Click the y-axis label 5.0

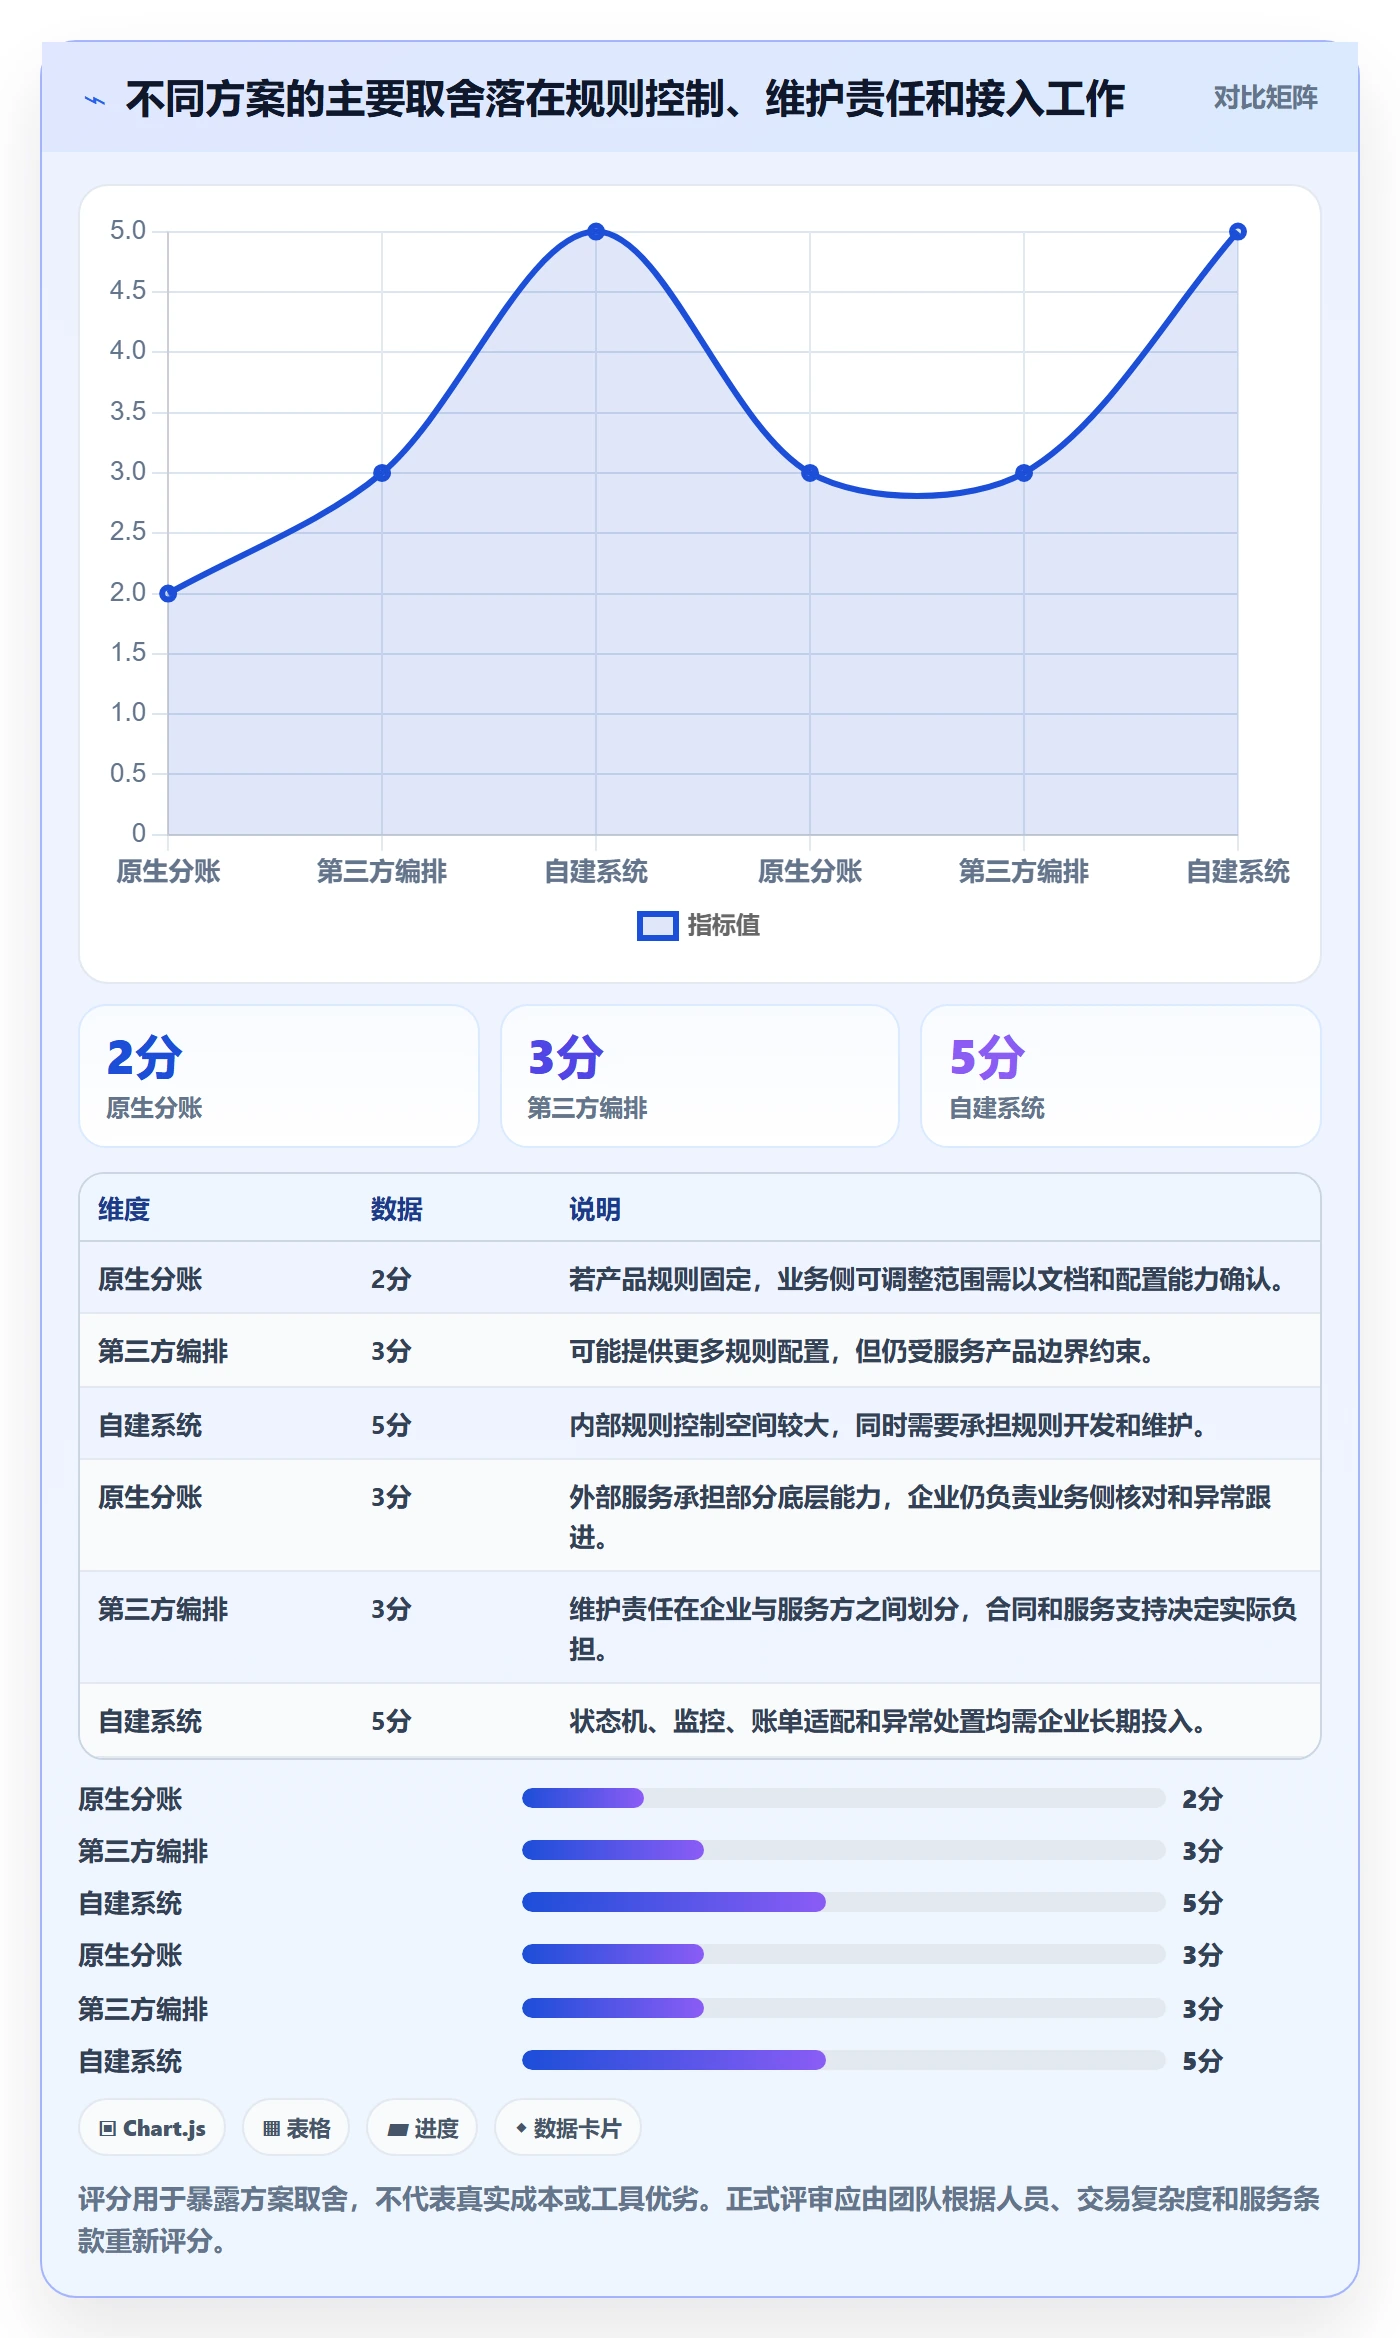[x=128, y=231]
